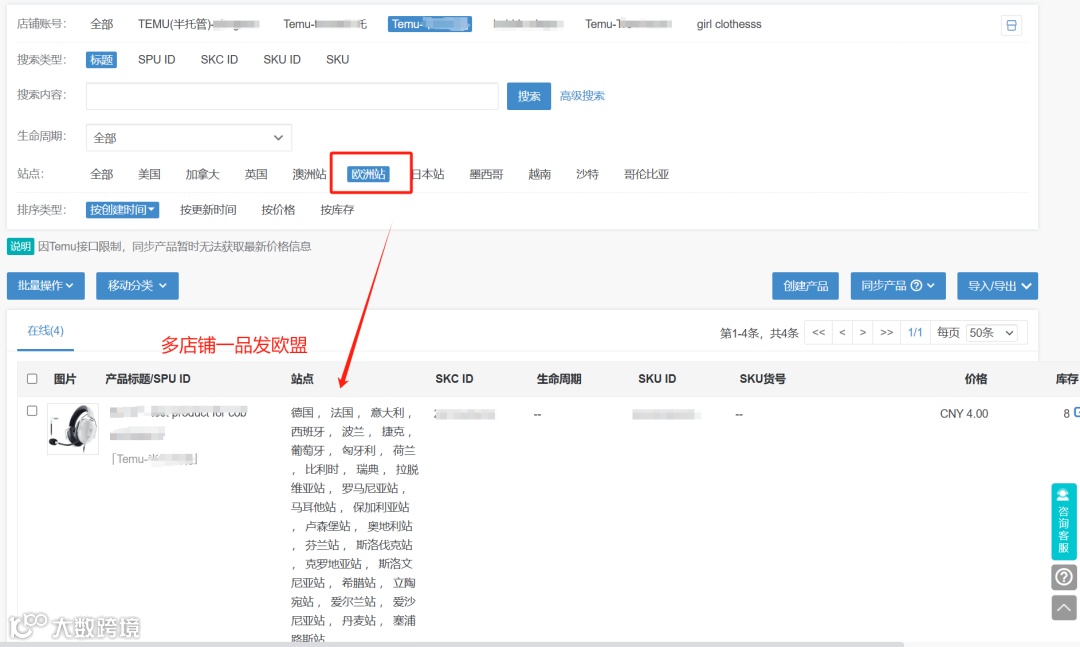Select TEMU(半托管) store account
Image resolution: width=1080 pixels, height=647 pixels.
[198, 24]
